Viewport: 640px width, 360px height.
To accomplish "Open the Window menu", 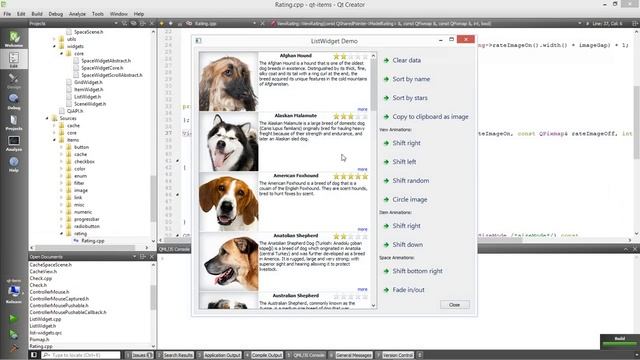I will pos(119,14).
